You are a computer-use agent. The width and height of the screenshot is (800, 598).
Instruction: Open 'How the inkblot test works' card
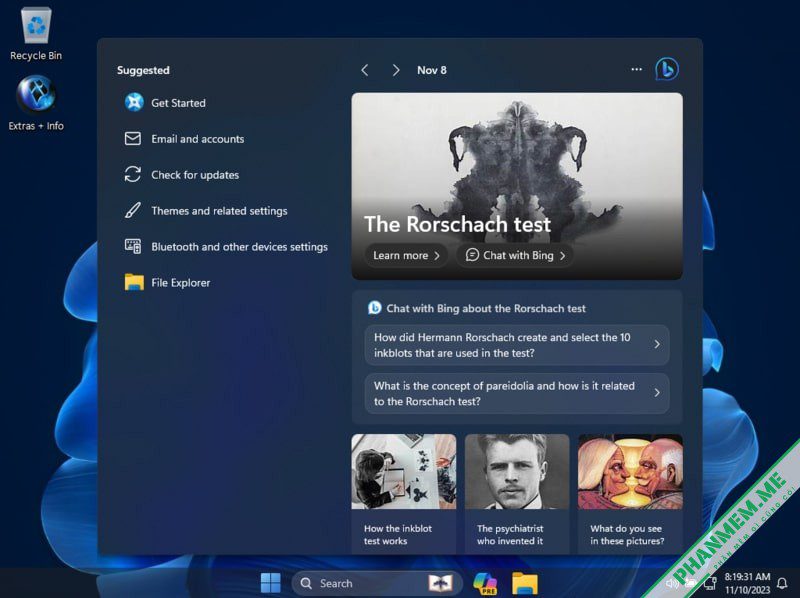tap(404, 494)
